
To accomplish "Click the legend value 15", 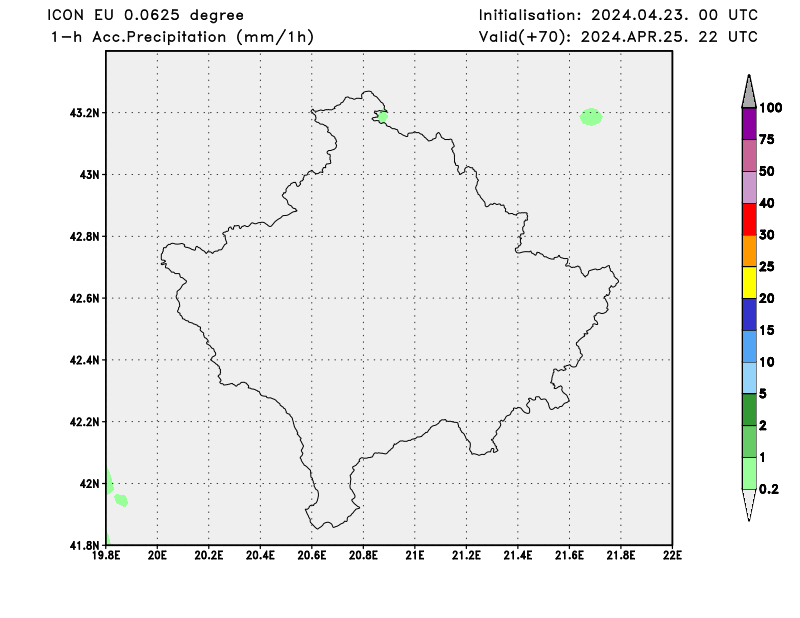I will (x=767, y=330).
